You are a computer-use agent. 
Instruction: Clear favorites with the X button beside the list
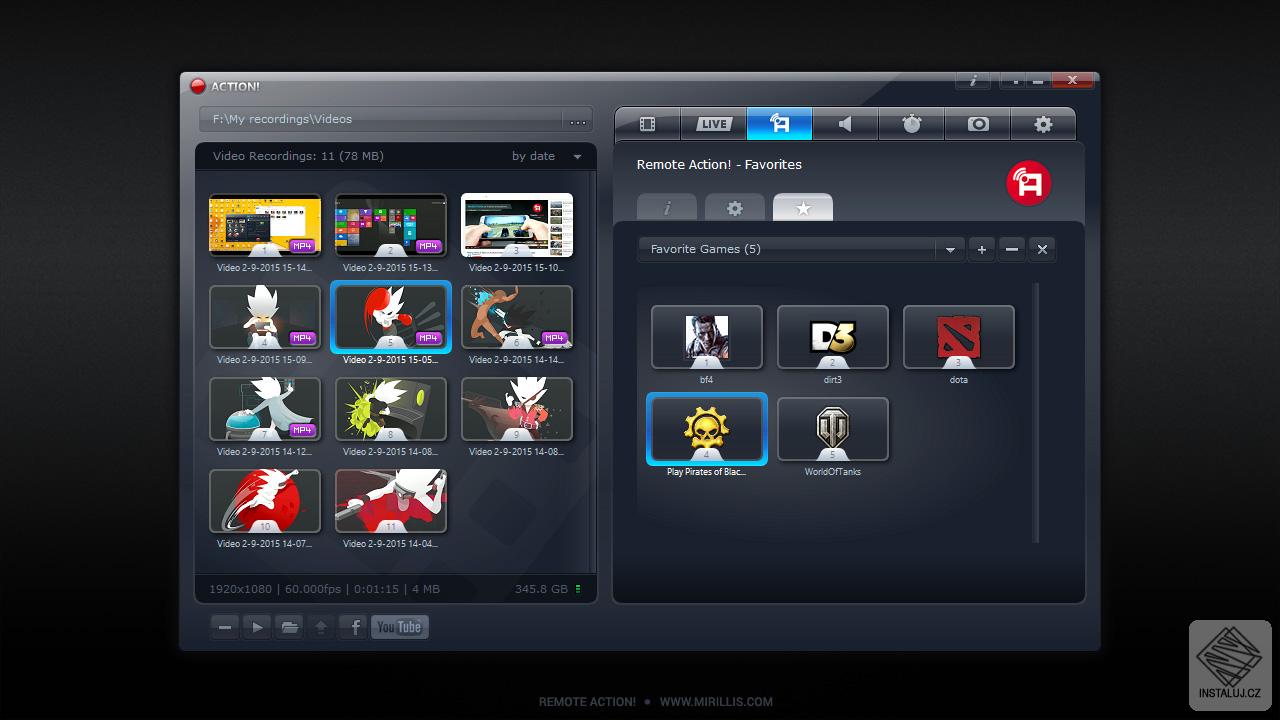tap(1042, 249)
